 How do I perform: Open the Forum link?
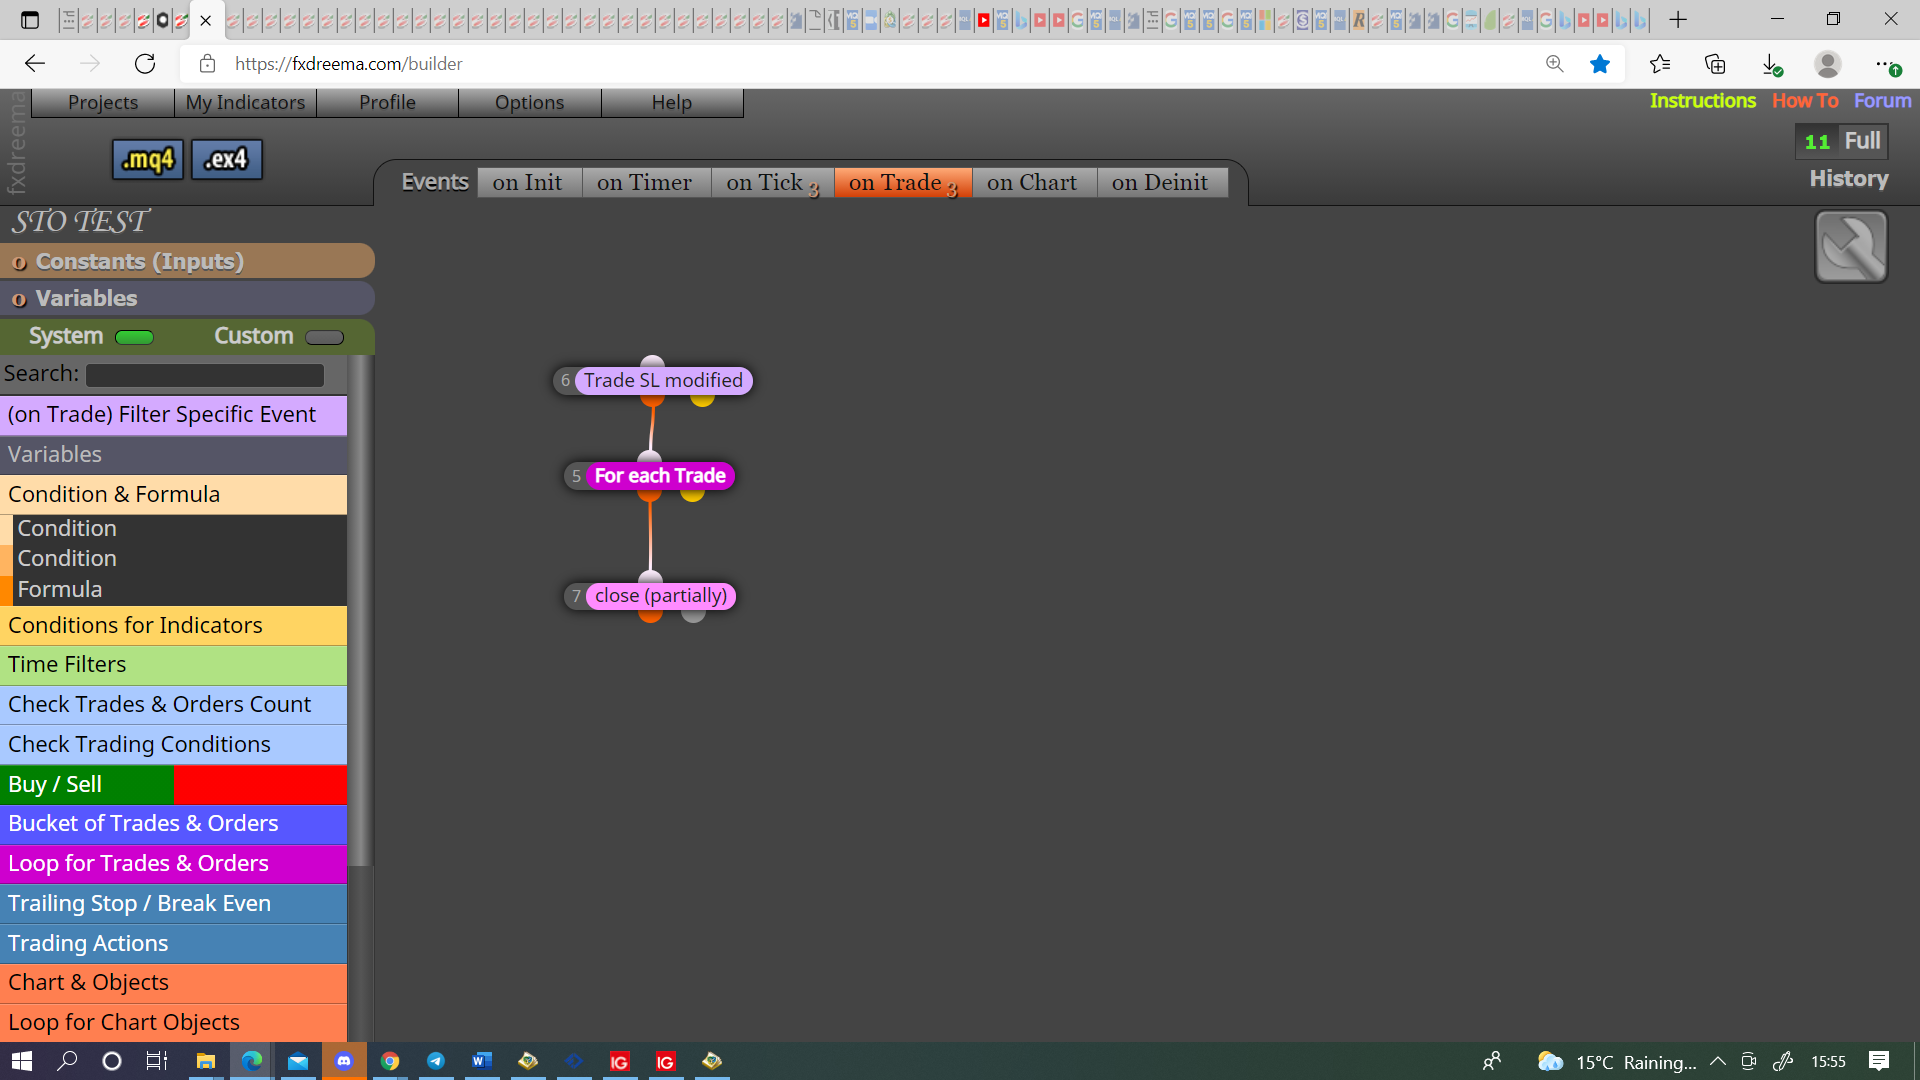pyautogui.click(x=1882, y=101)
